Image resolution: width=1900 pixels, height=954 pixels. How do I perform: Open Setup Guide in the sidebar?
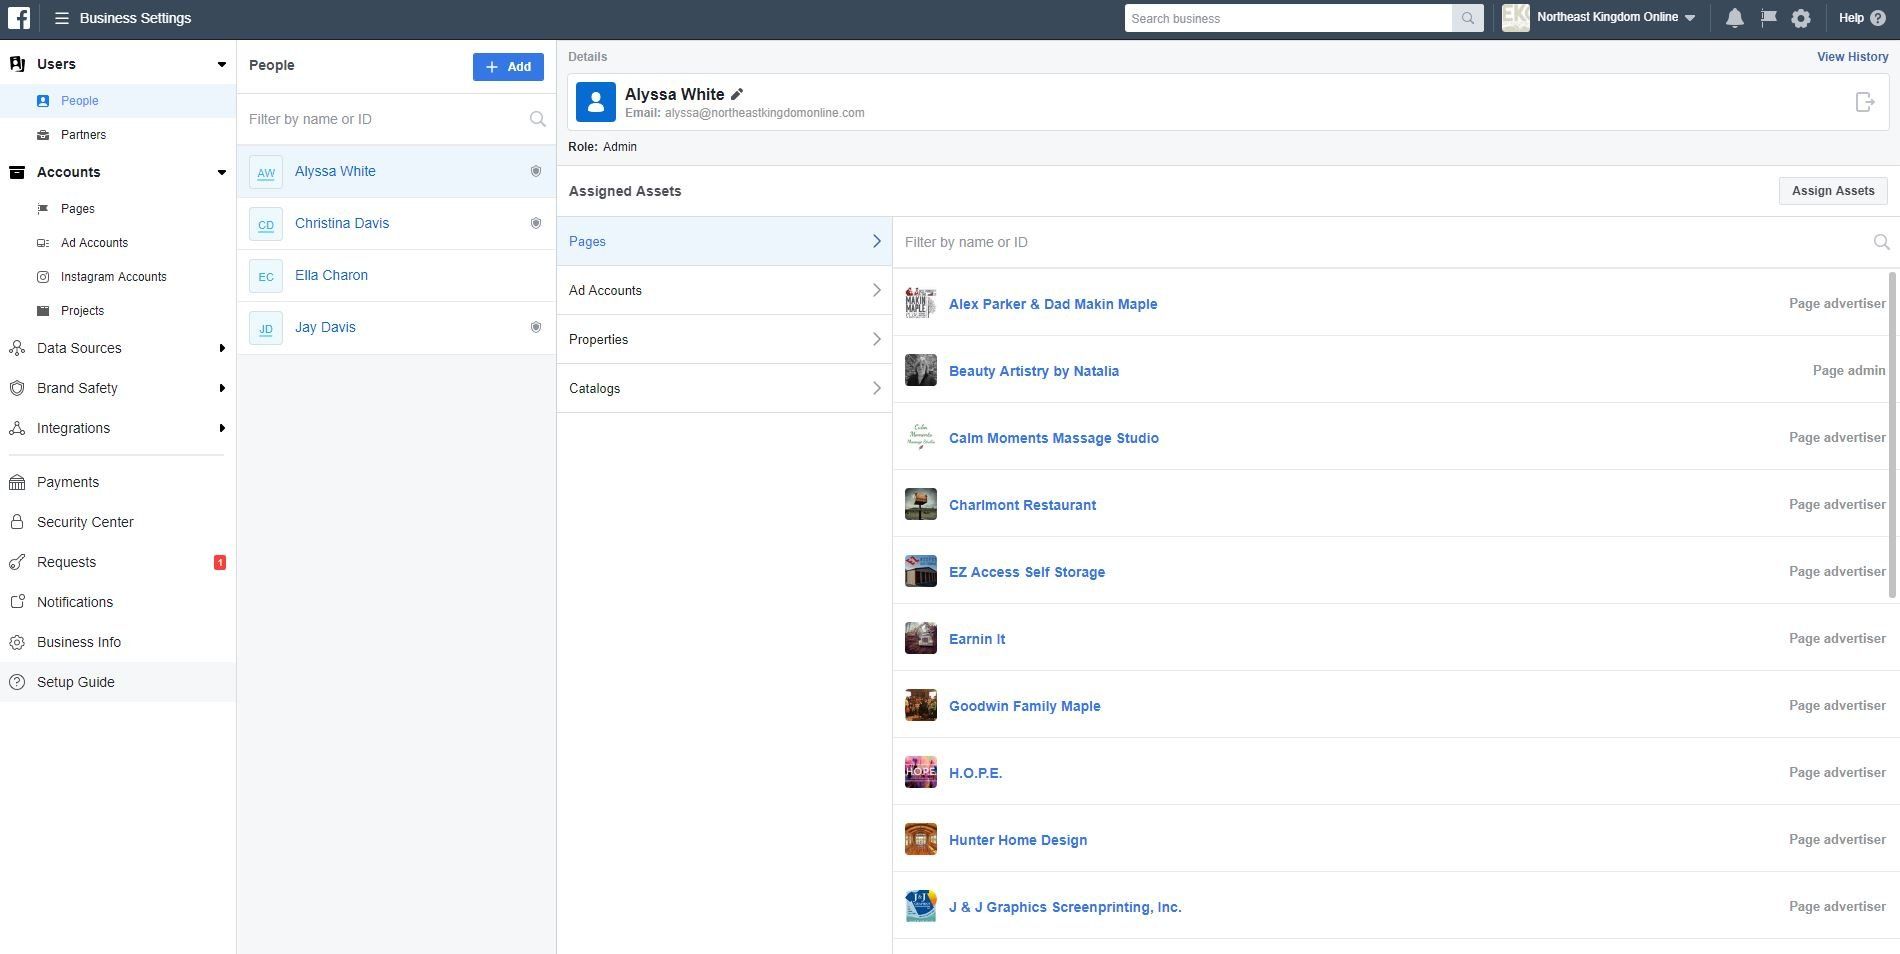pyautogui.click(x=118, y=682)
